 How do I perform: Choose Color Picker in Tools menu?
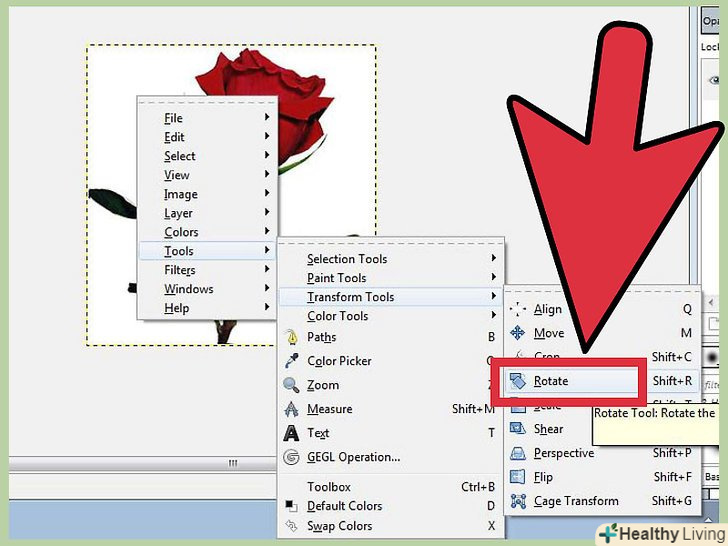point(390,361)
